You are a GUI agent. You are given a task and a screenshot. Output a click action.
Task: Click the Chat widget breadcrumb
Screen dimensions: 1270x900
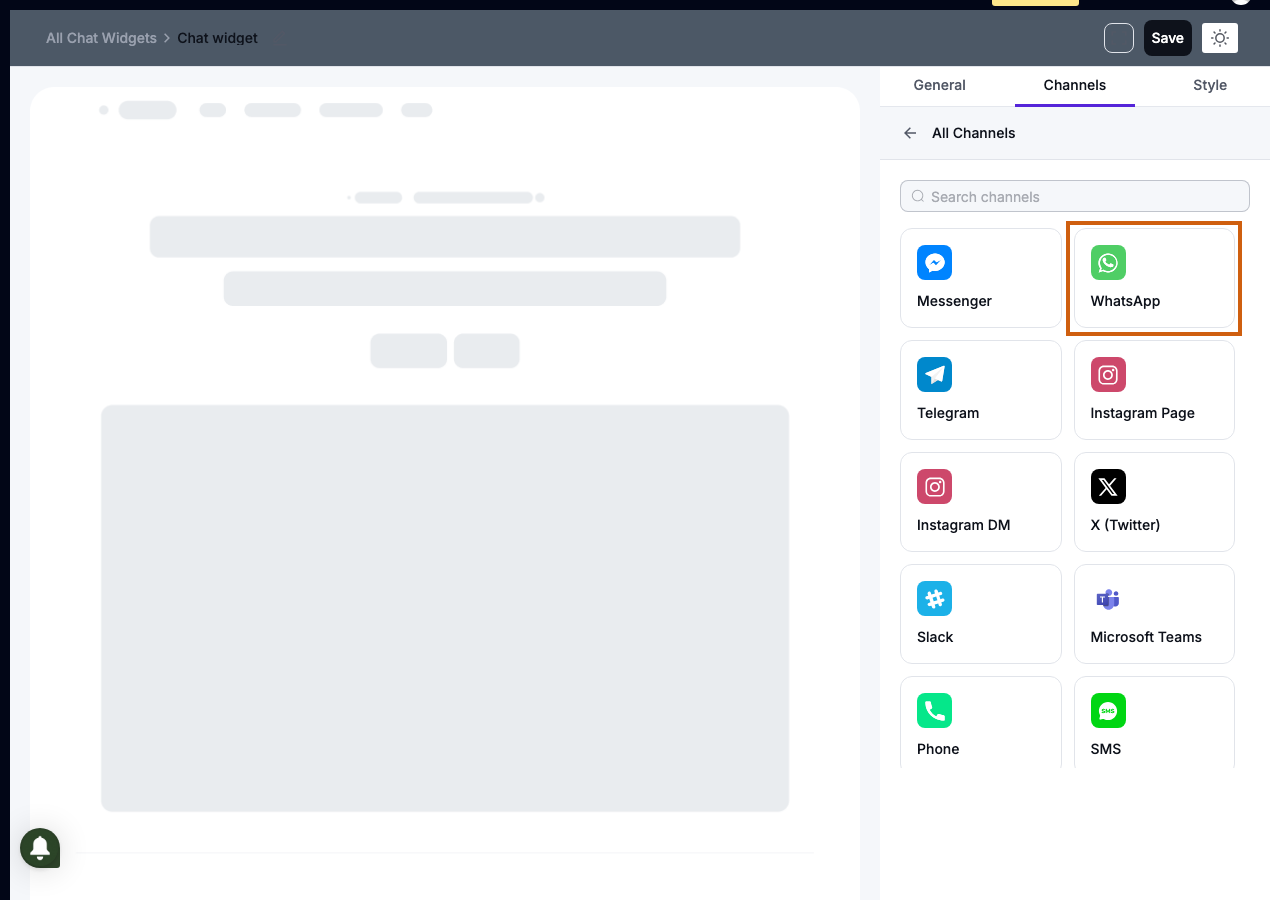pyautogui.click(x=218, y=38)
